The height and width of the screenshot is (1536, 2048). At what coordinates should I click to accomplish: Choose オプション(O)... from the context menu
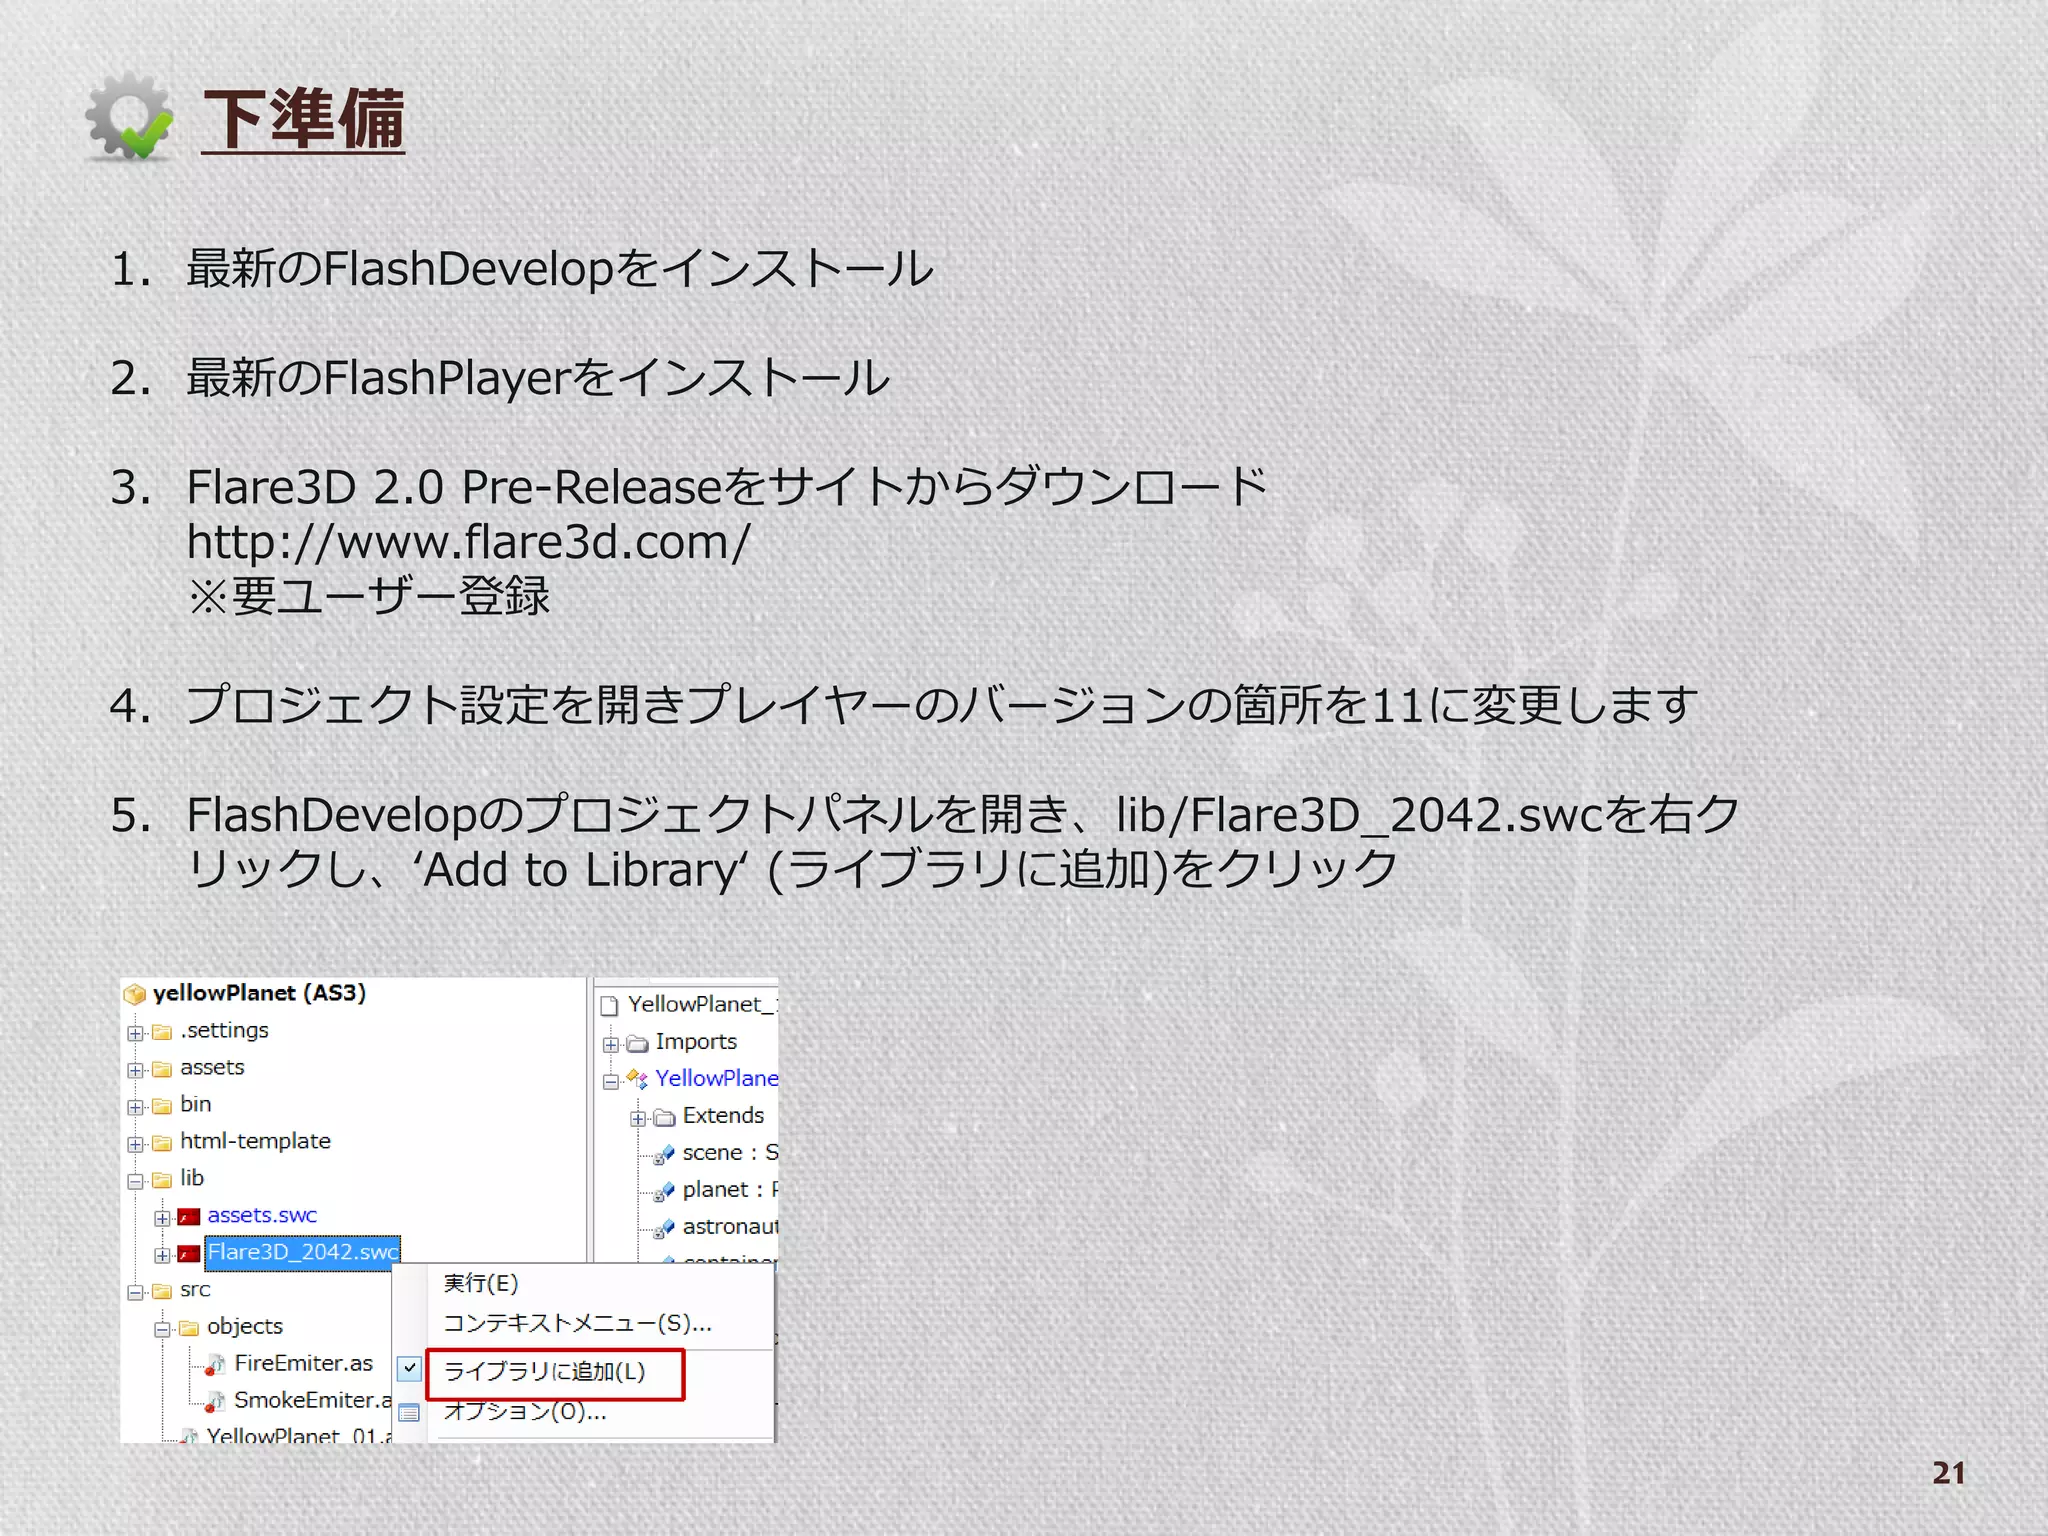click(x=525, y=1411)
